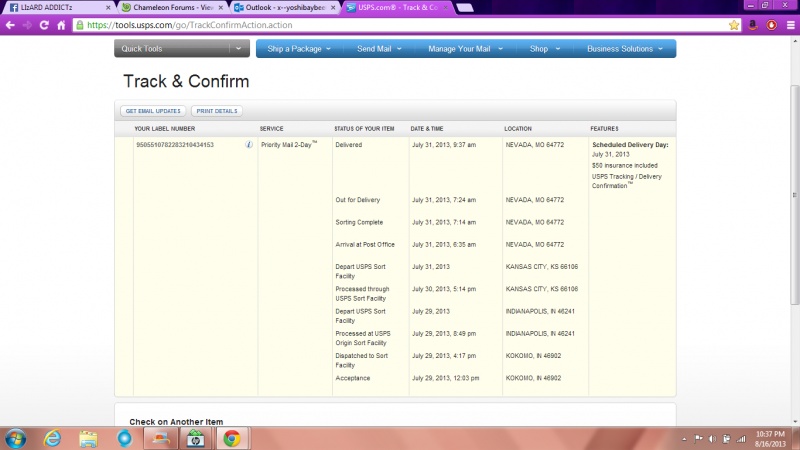This screenshot has width=800, height=450.
Task: Click the Action Center flag icon
Action: point(698,439)
